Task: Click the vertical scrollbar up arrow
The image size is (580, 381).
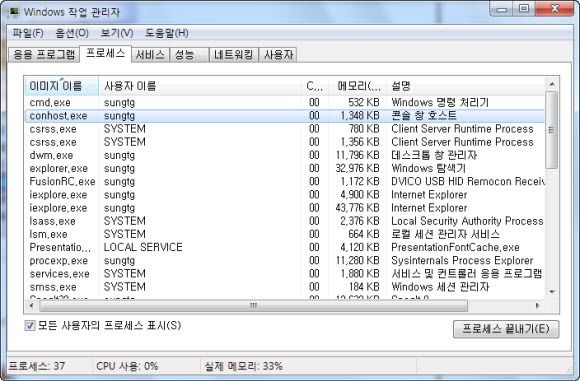Action: (552, 84)
